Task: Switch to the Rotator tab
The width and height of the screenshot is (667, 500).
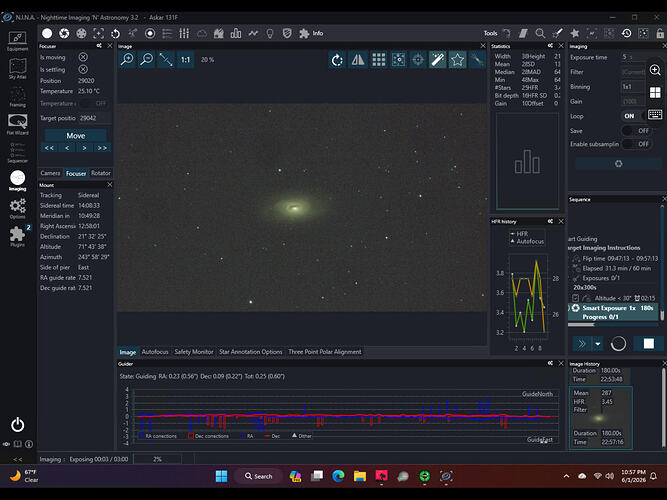Action: tap(101, 173)
